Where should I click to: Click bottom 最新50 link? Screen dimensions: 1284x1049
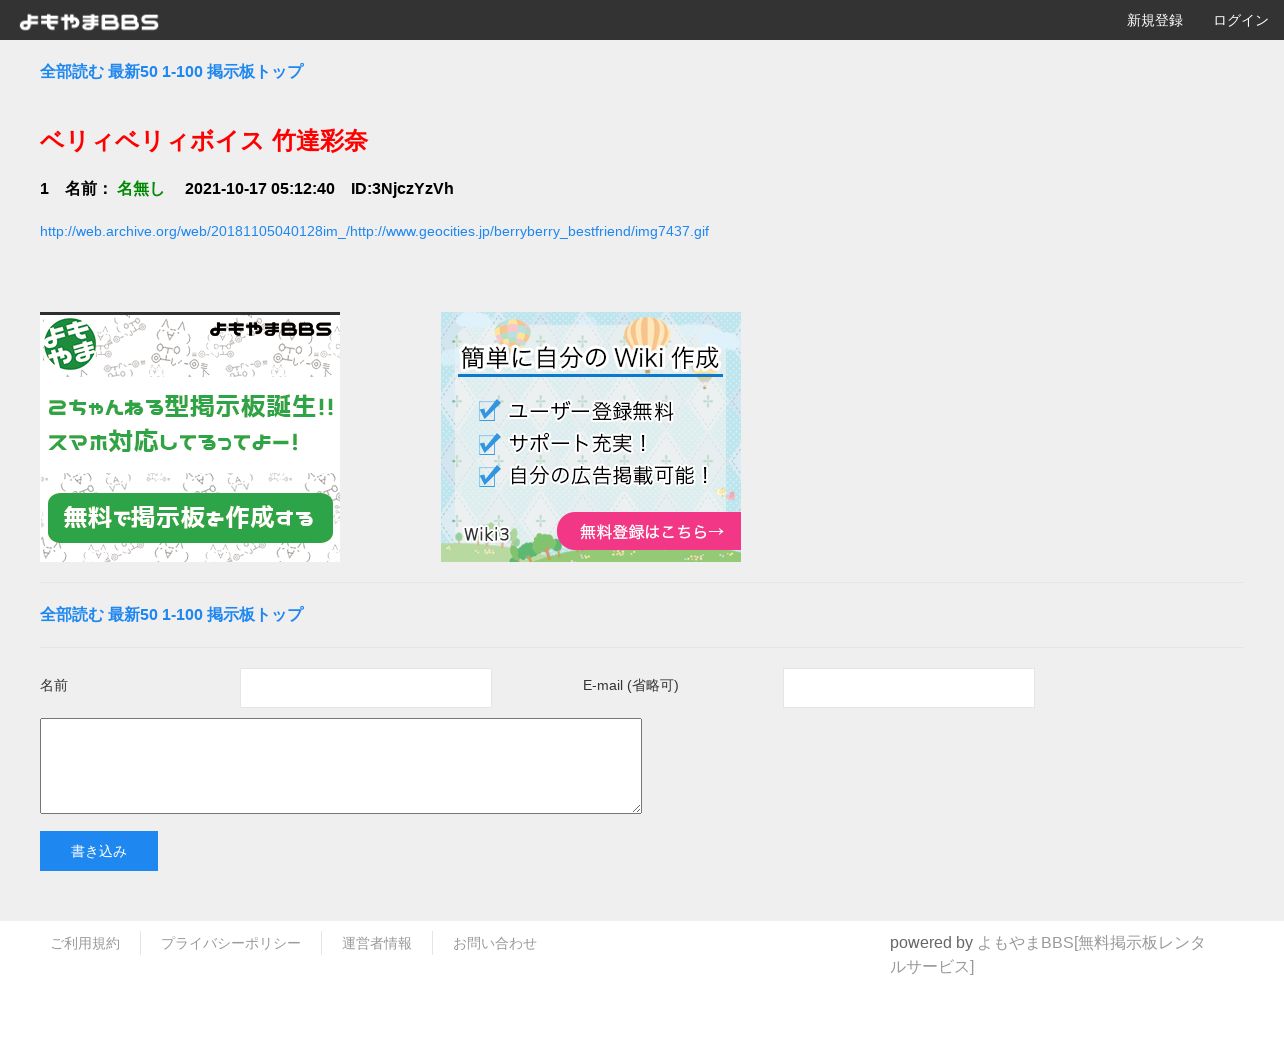click(x=133, y=615)
